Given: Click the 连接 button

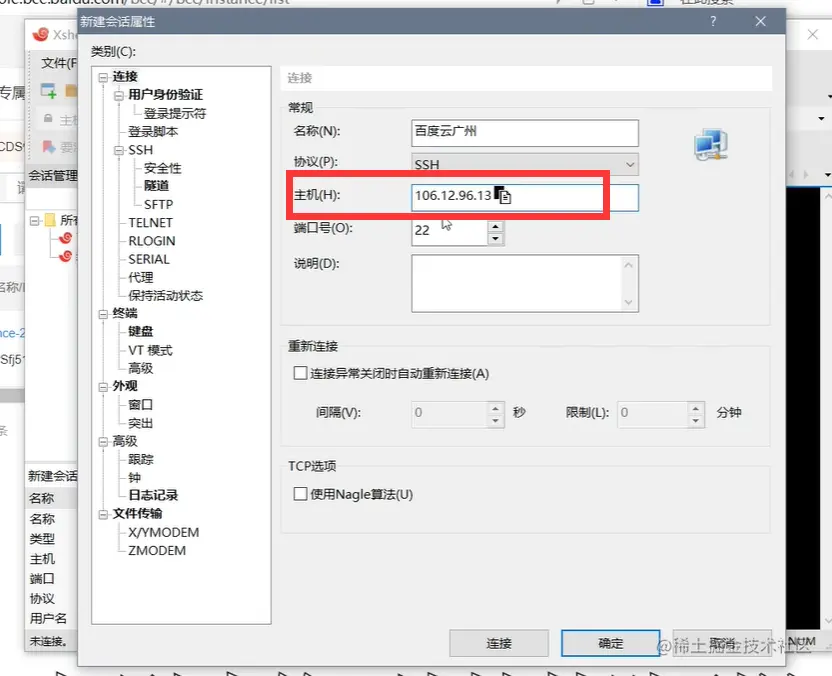Looking at the screenshot, I should (498, 643).
